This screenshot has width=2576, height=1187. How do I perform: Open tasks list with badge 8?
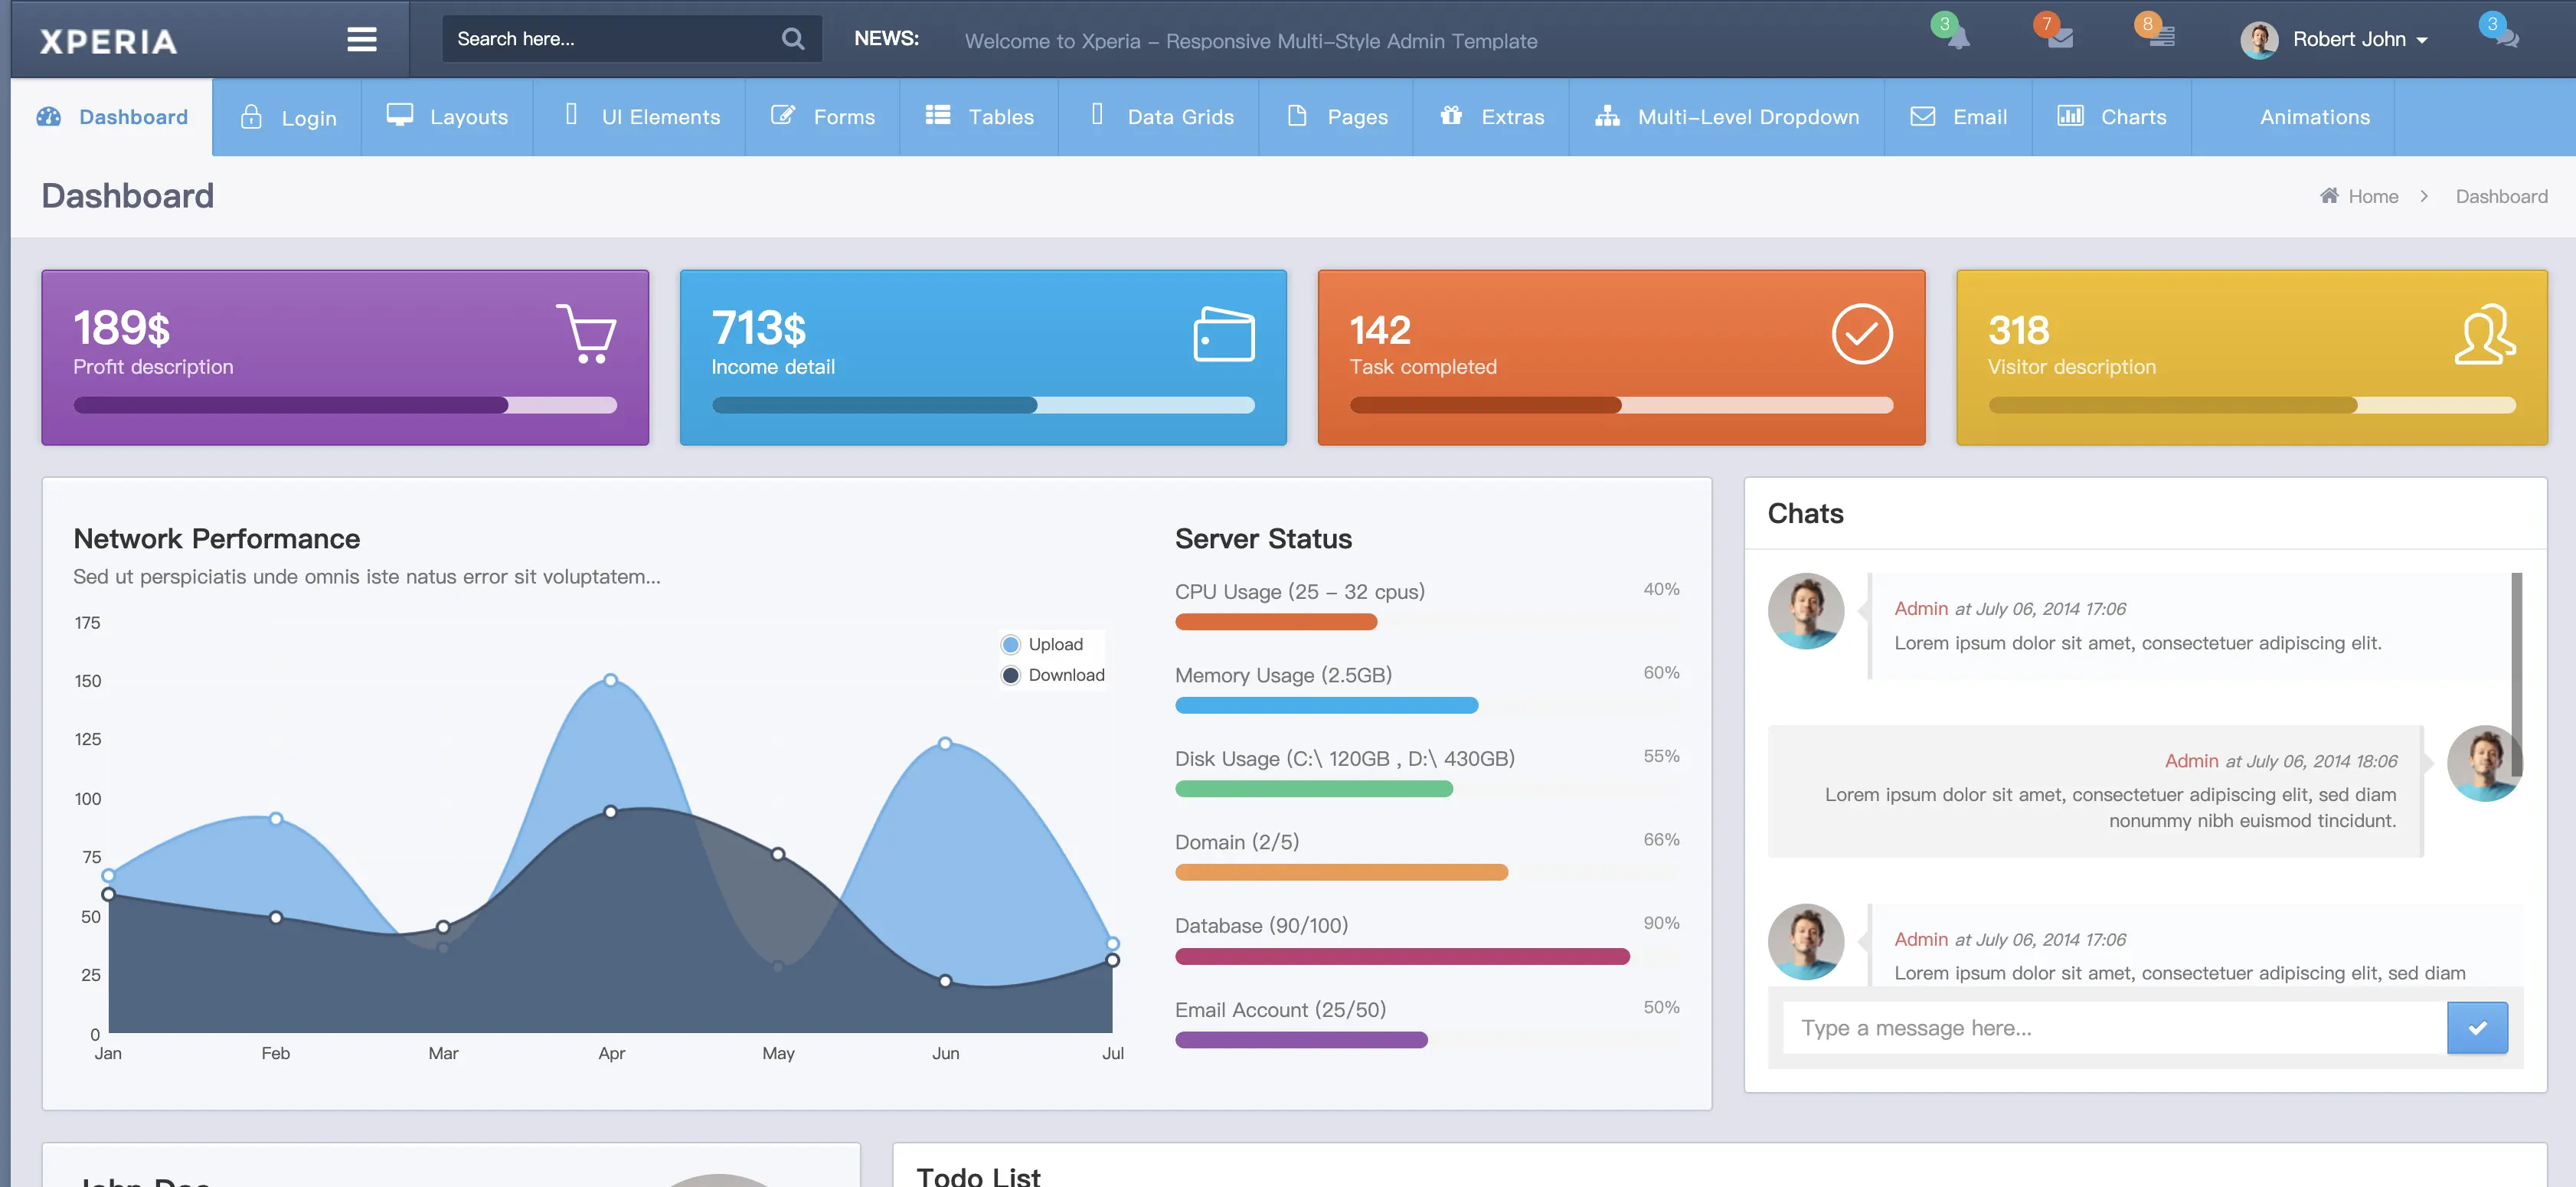coord(2161,38)
